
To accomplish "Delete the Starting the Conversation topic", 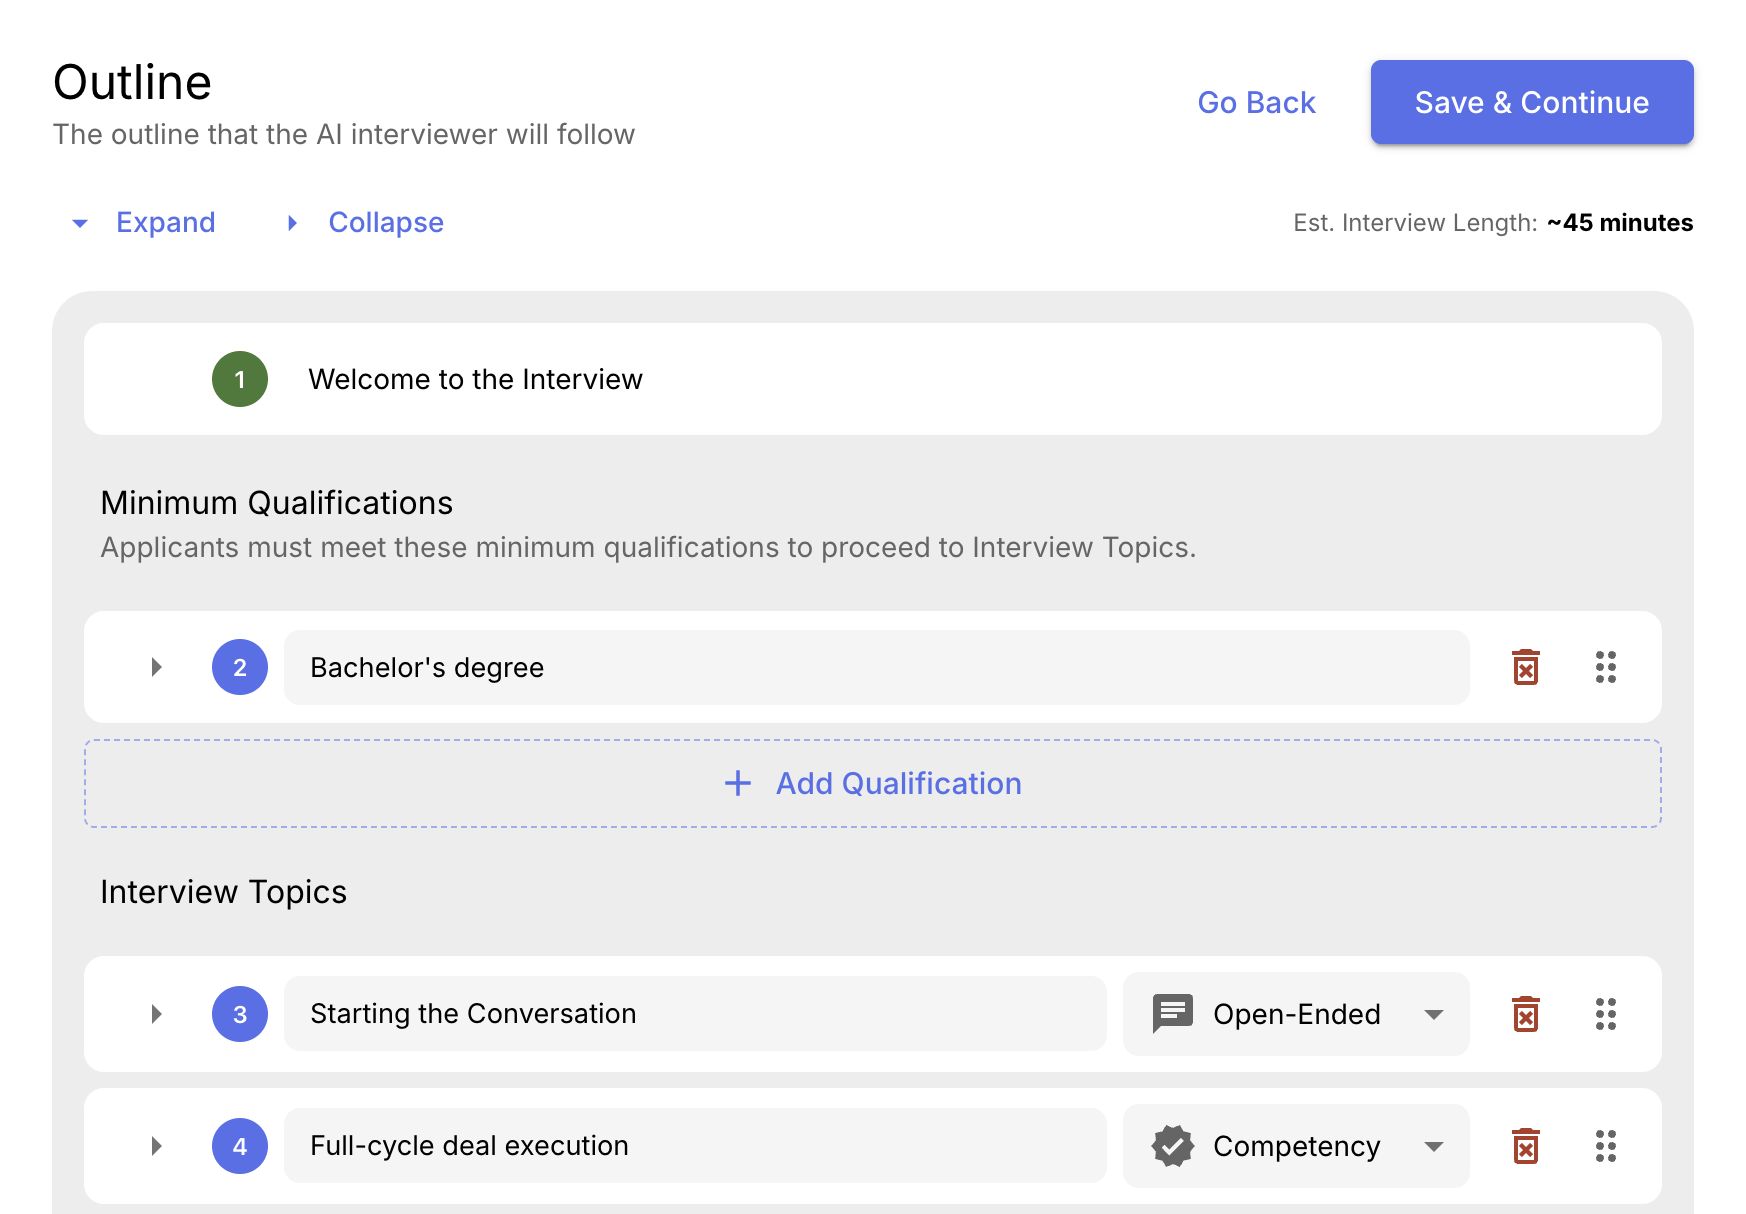I will (1525, 1014).
